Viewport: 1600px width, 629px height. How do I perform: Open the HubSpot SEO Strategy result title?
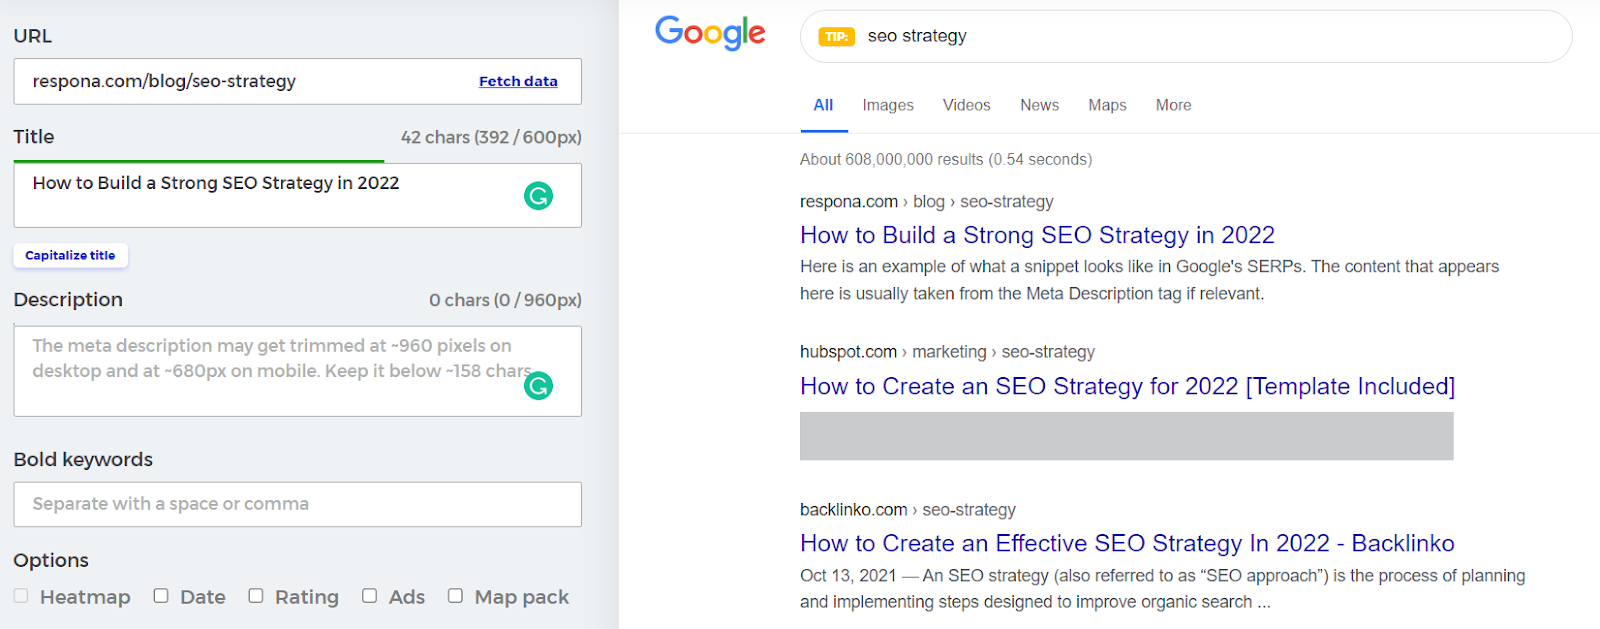1127,386
